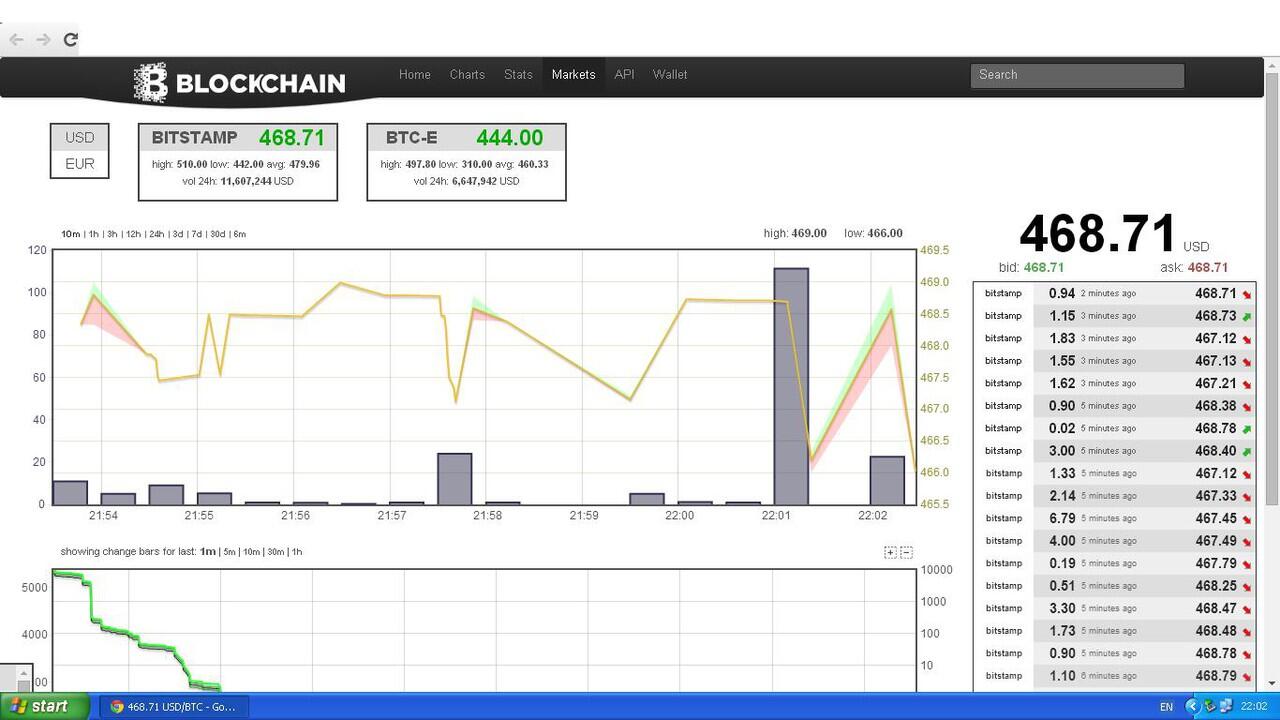Open the Stats nav item
Image resolution: width=1280 pixels, height=720 pixels.
pos(518,75)
